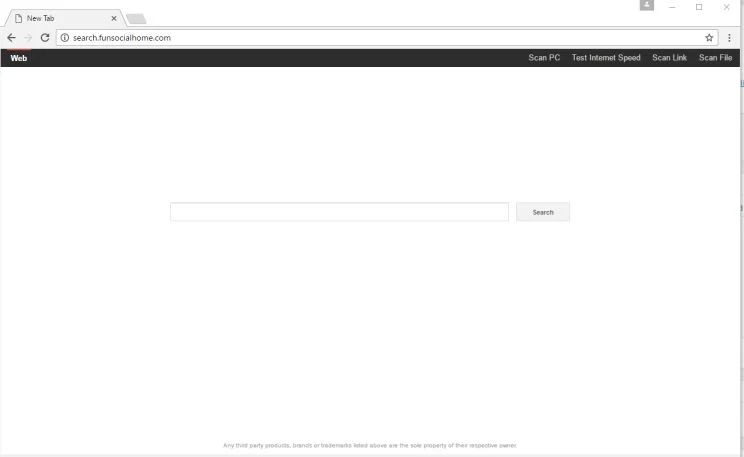744x457 pixels.
Task: View site information icon in address bar
Action: pyautogui.click(x=65, y=37)
